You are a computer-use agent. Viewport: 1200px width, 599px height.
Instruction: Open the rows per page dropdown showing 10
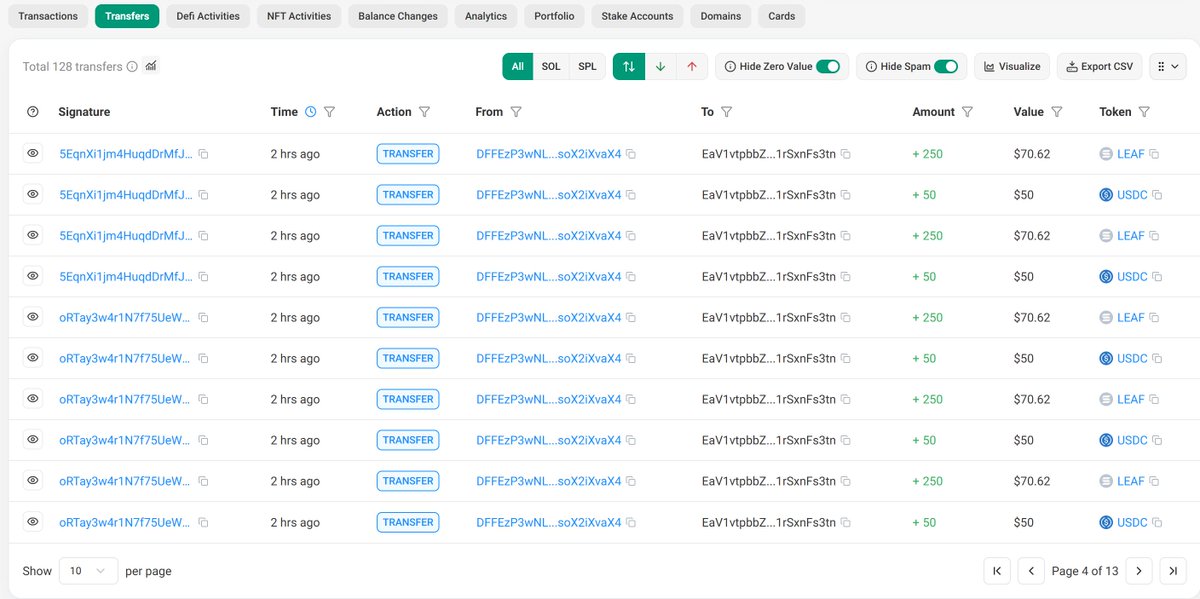pos(88,571)
